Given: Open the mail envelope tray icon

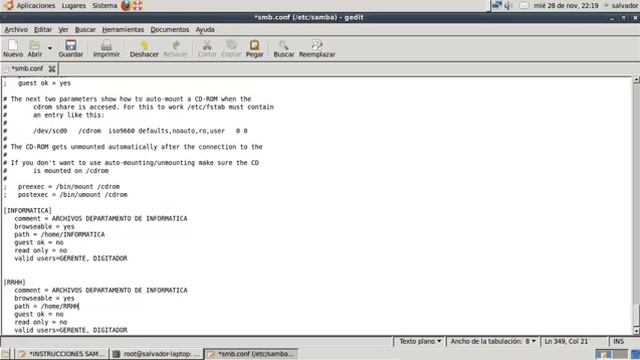Looking at the screenshot, I should pos(524,5).
